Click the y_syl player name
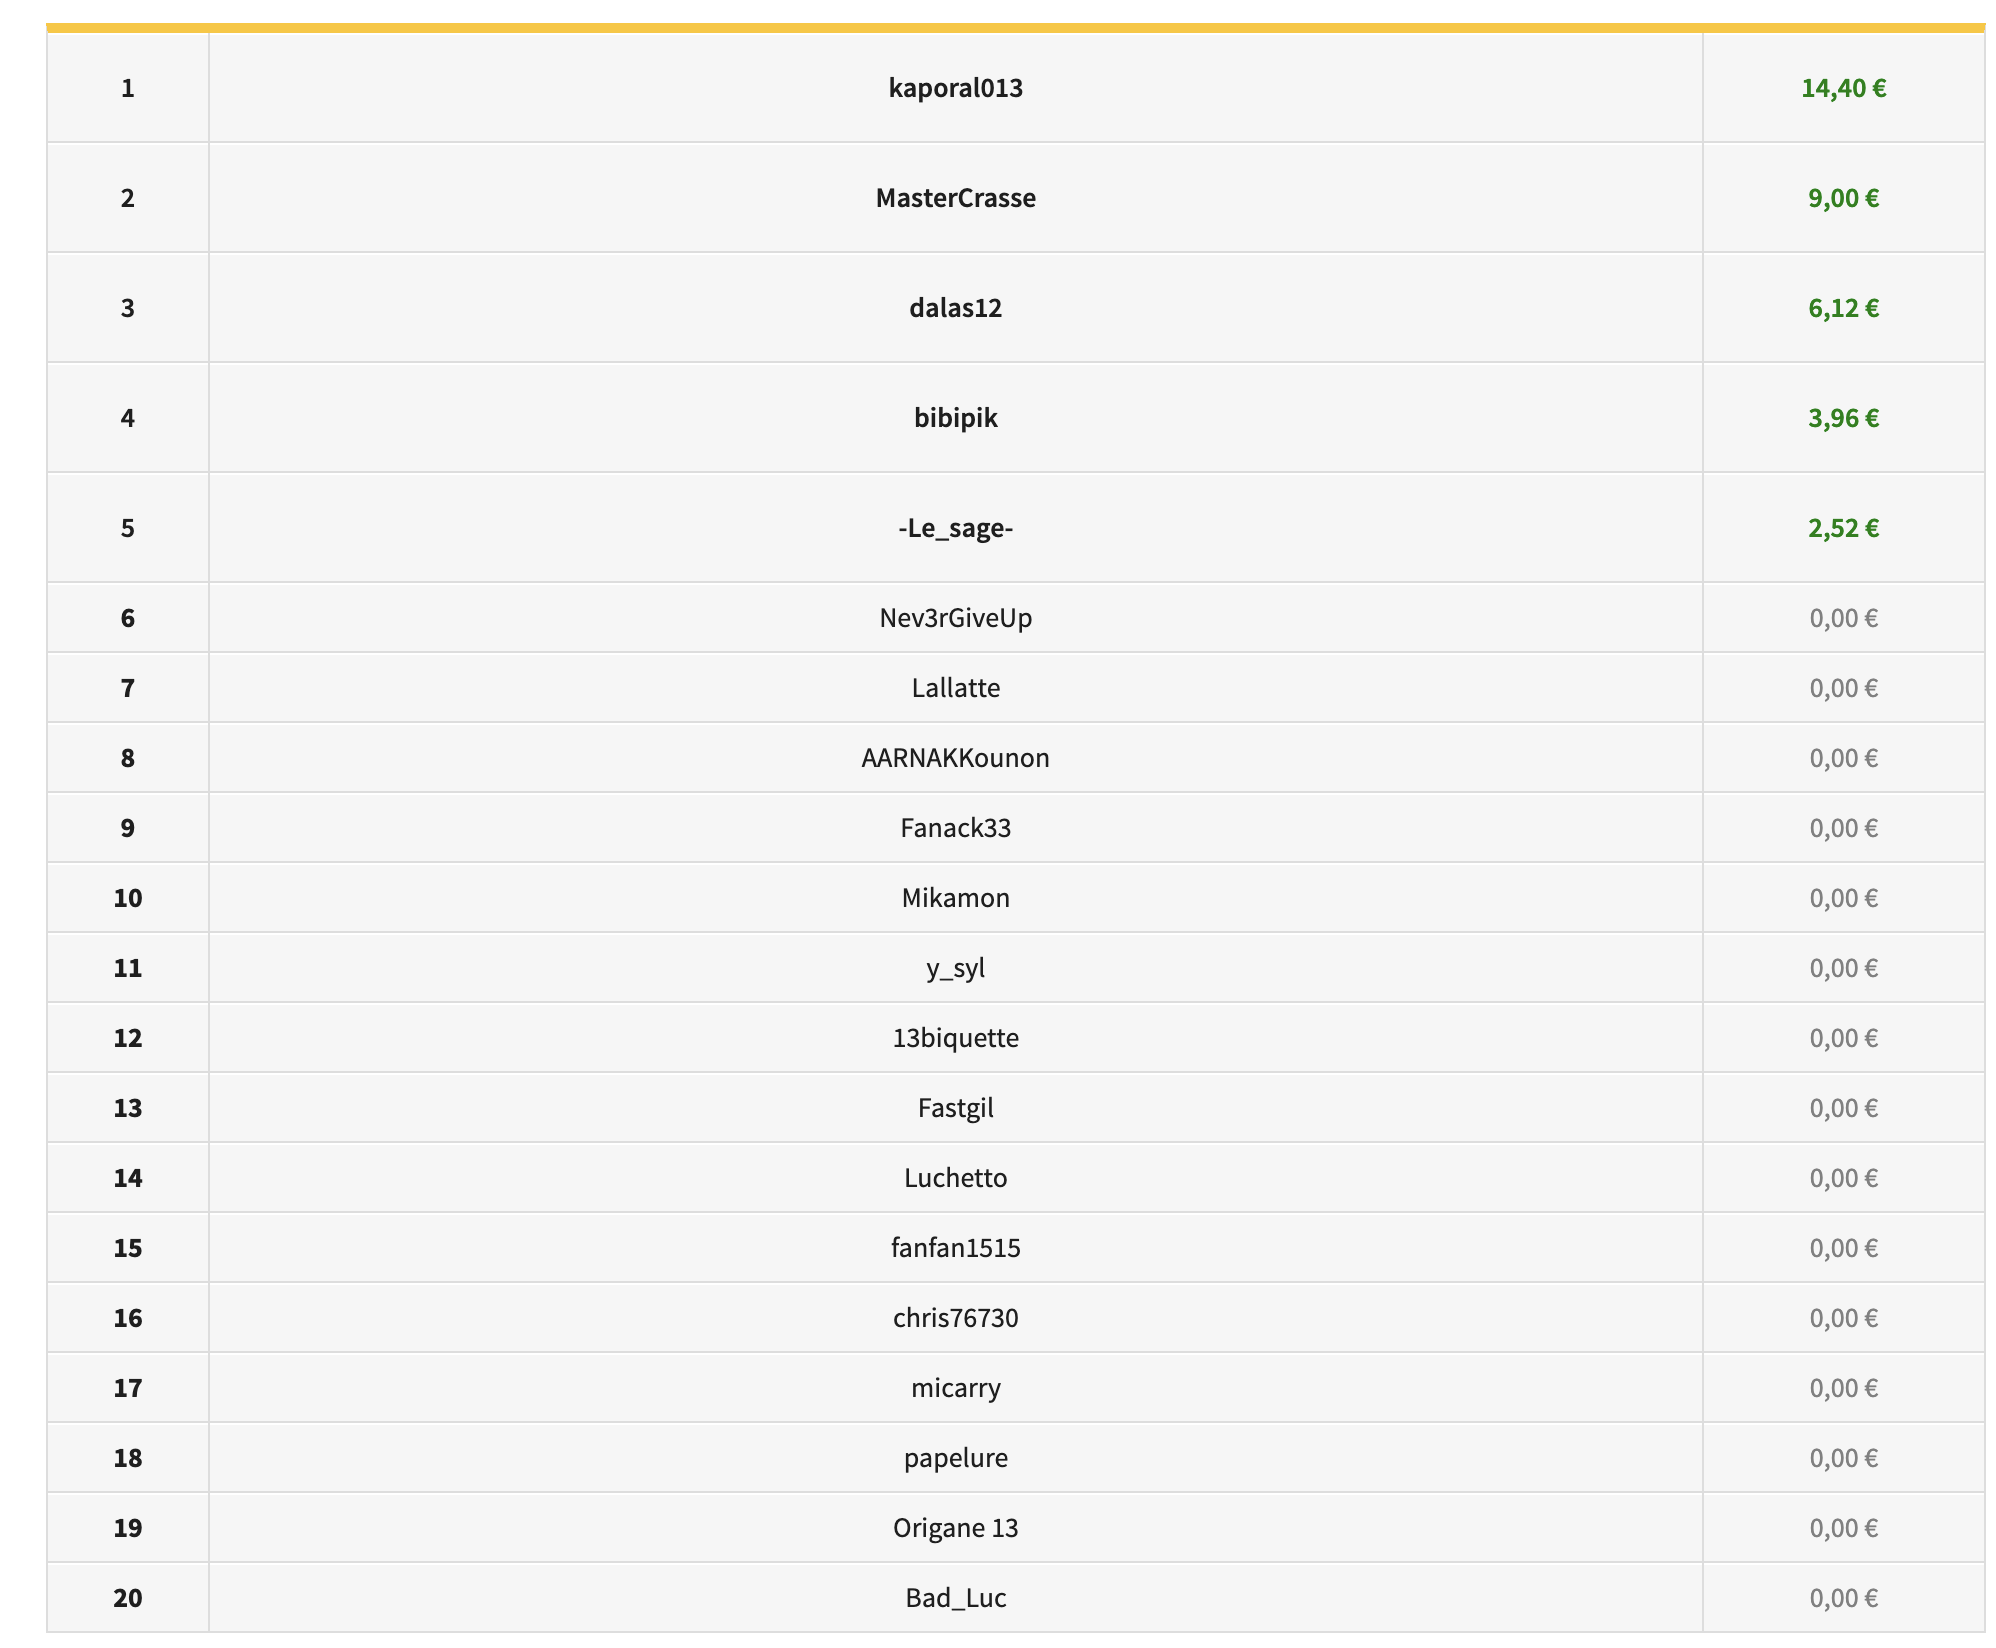The image size is (1996, 1648). coord(955,968)
